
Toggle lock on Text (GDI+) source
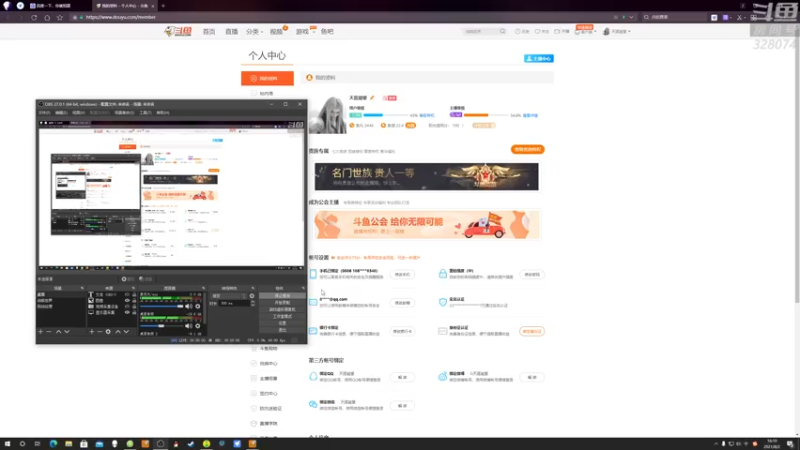pyautogui.click(x=134, y=294)
